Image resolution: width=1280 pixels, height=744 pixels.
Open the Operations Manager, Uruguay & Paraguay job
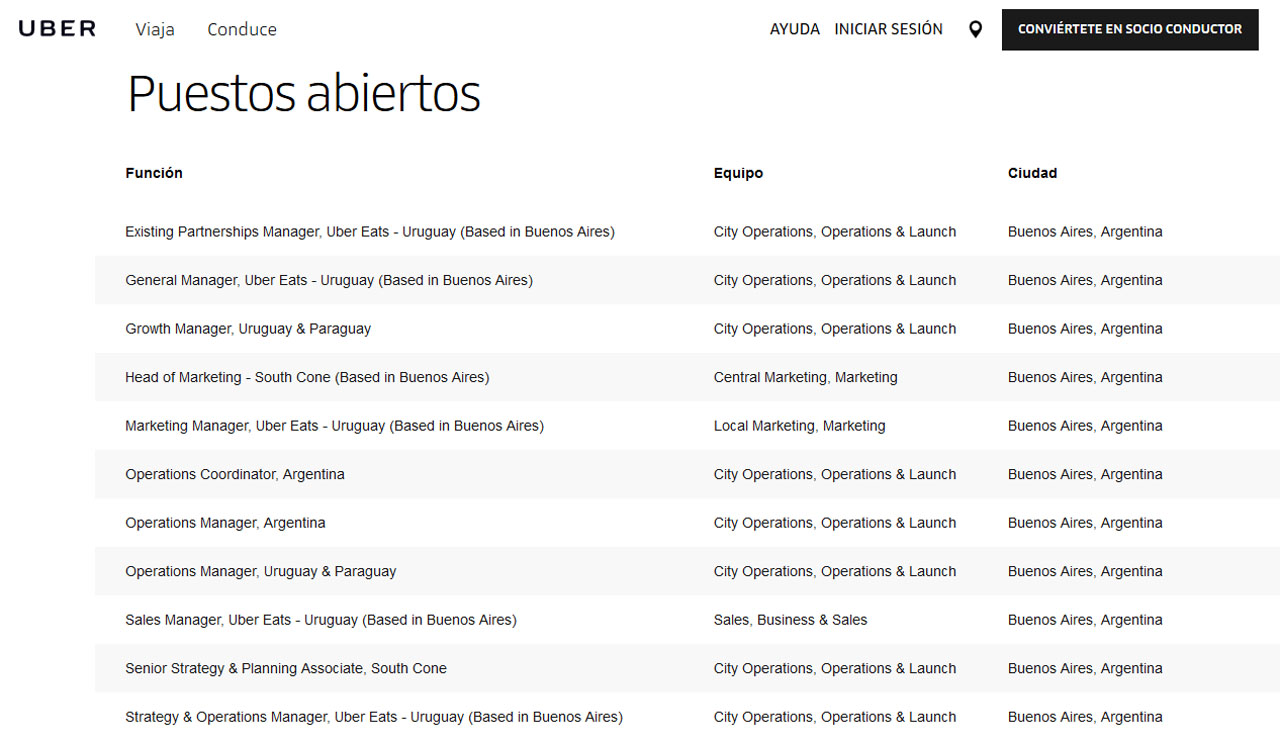click(260, 571)
